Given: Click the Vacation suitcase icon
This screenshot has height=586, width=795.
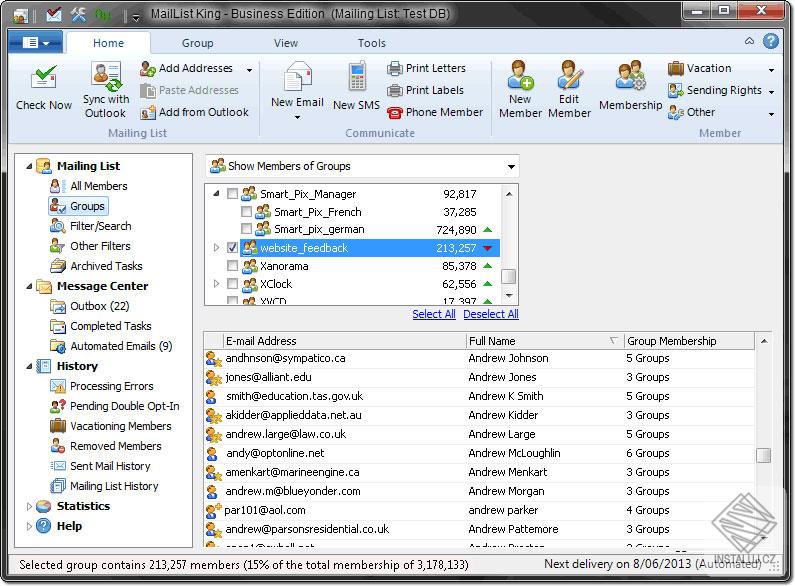Looking at the screenshot, I should [676, 68].
